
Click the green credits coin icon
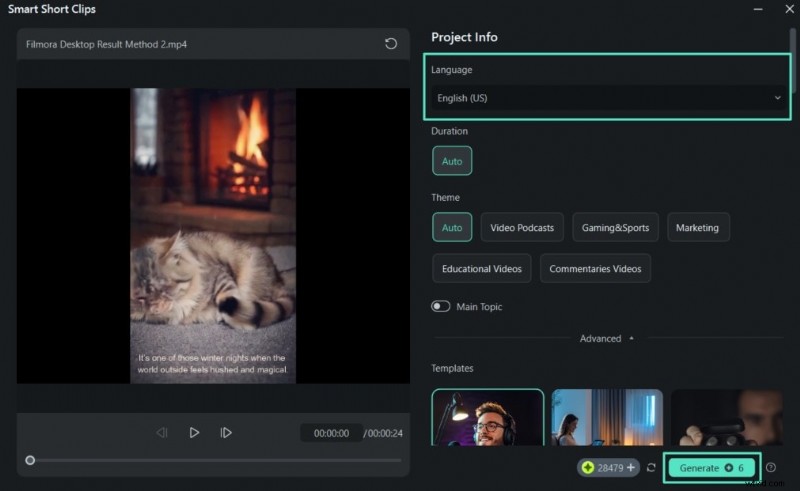click(x=588, y=467)
